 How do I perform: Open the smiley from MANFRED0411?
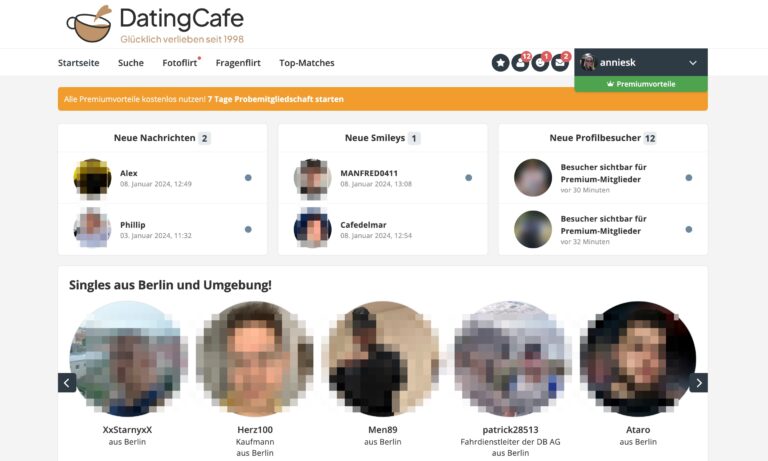[383, 178]
